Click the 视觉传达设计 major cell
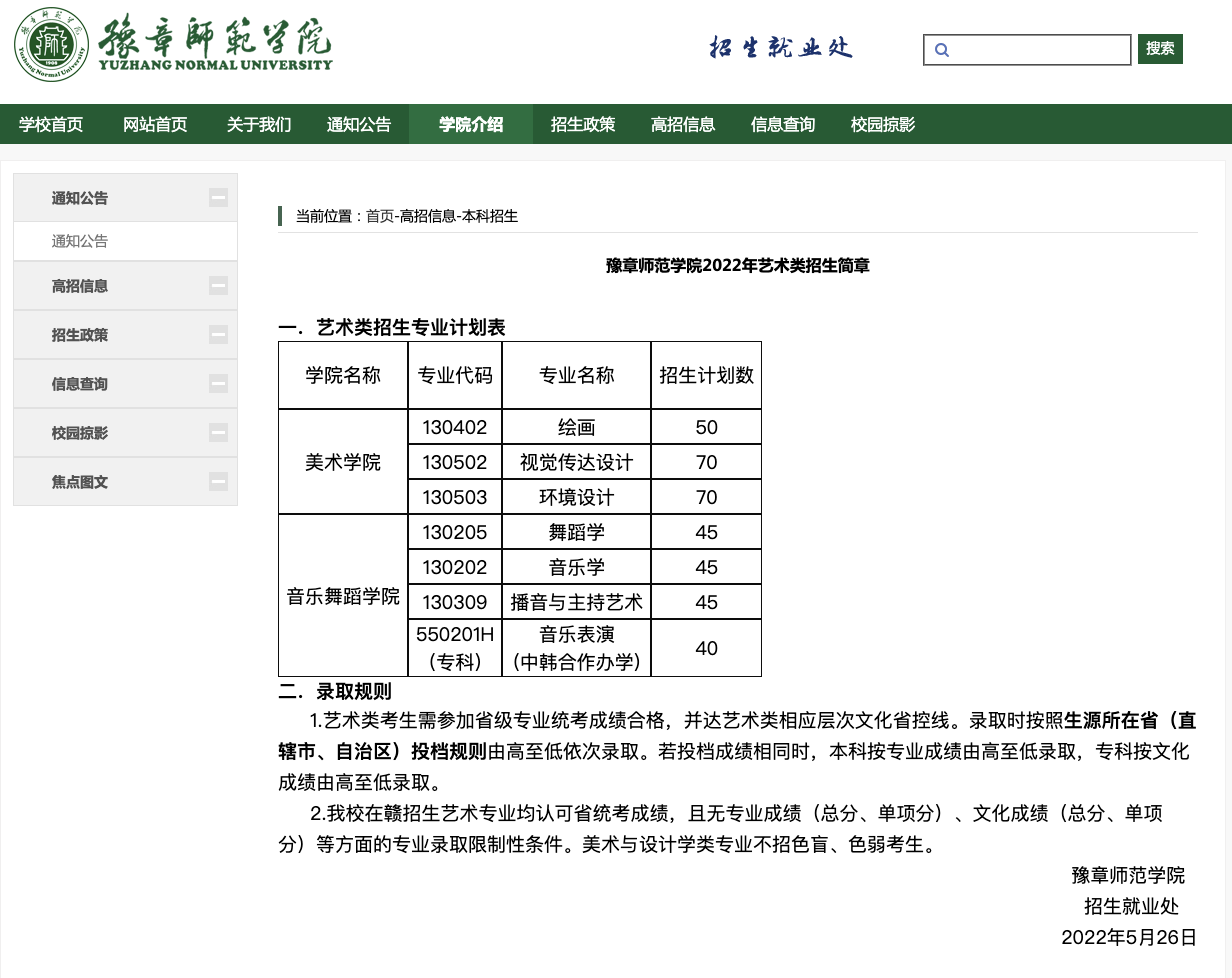This screenshot has height=978, width=1232. coord(577,462)
